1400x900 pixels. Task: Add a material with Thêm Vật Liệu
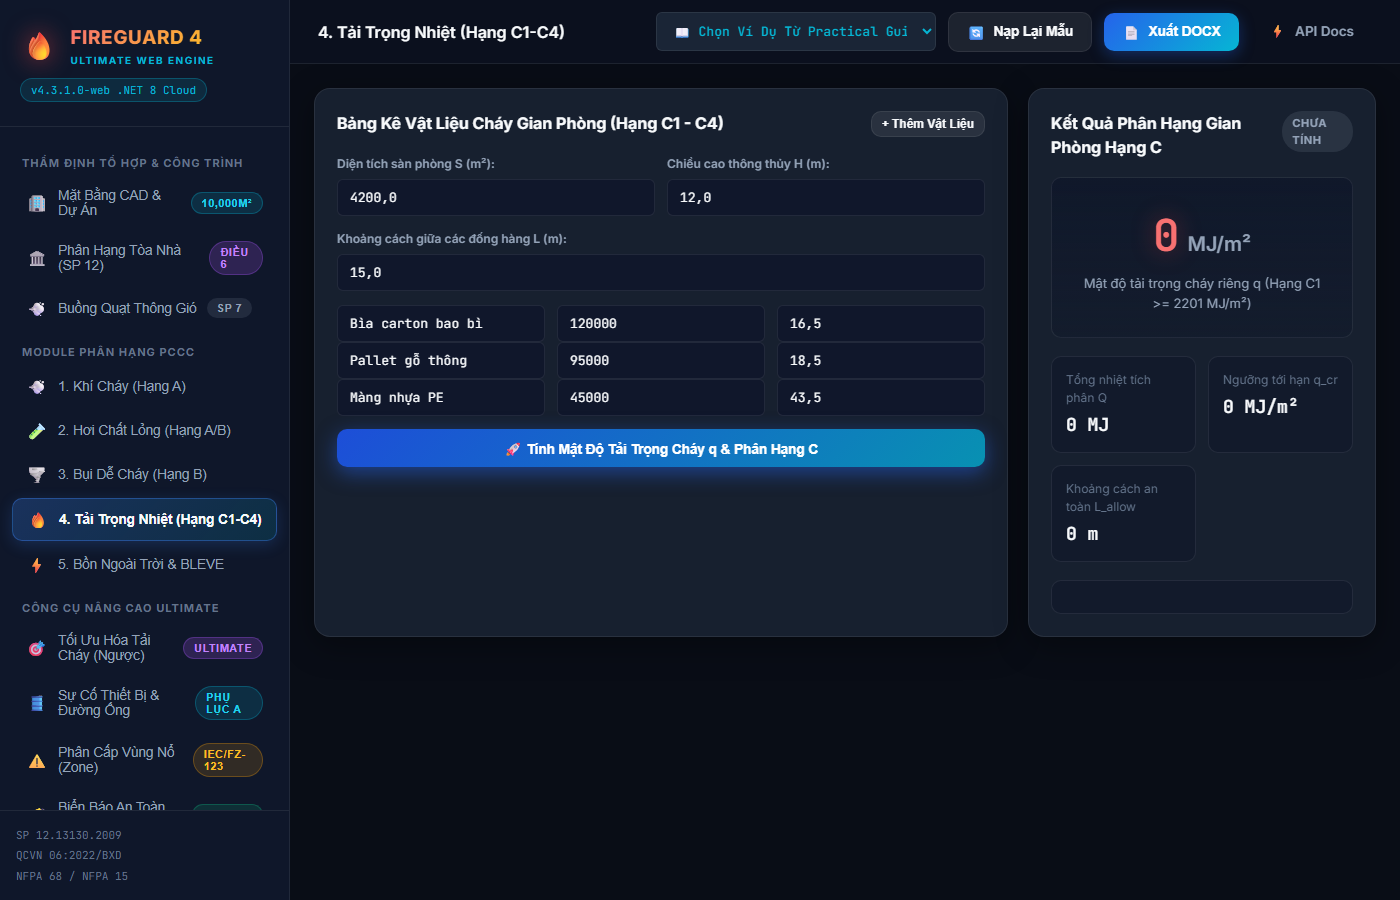pyautogui.click(x=928, y=124)
